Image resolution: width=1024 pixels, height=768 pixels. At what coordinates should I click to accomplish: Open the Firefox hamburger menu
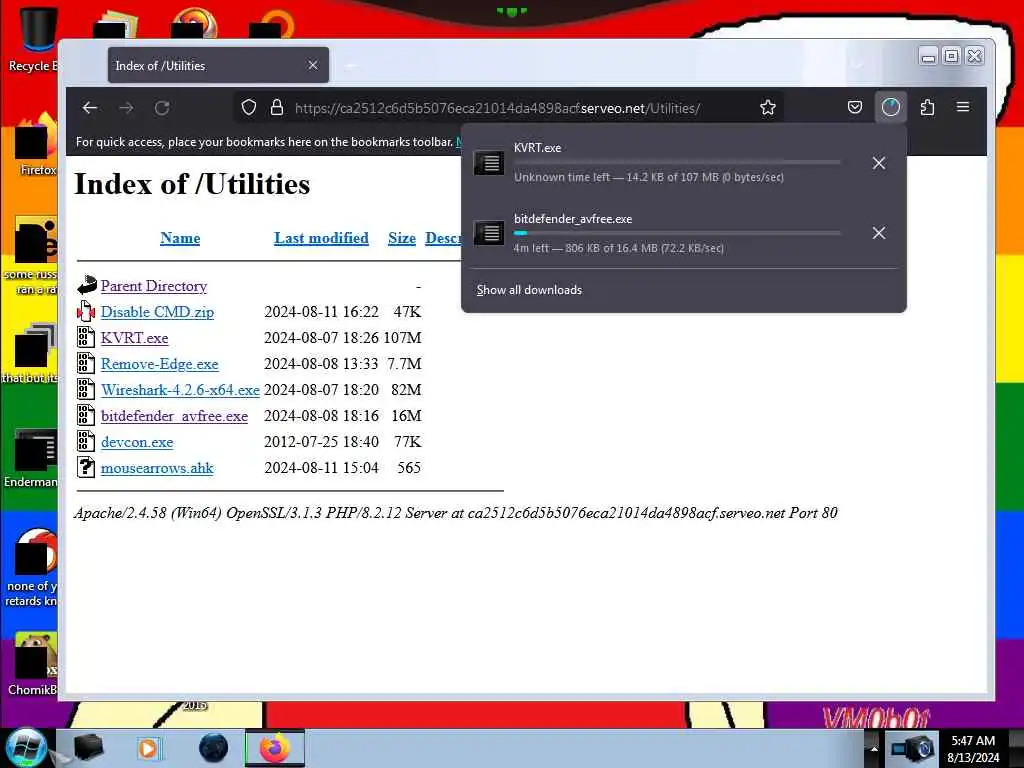pyautogui.click(x=963, y=107)
